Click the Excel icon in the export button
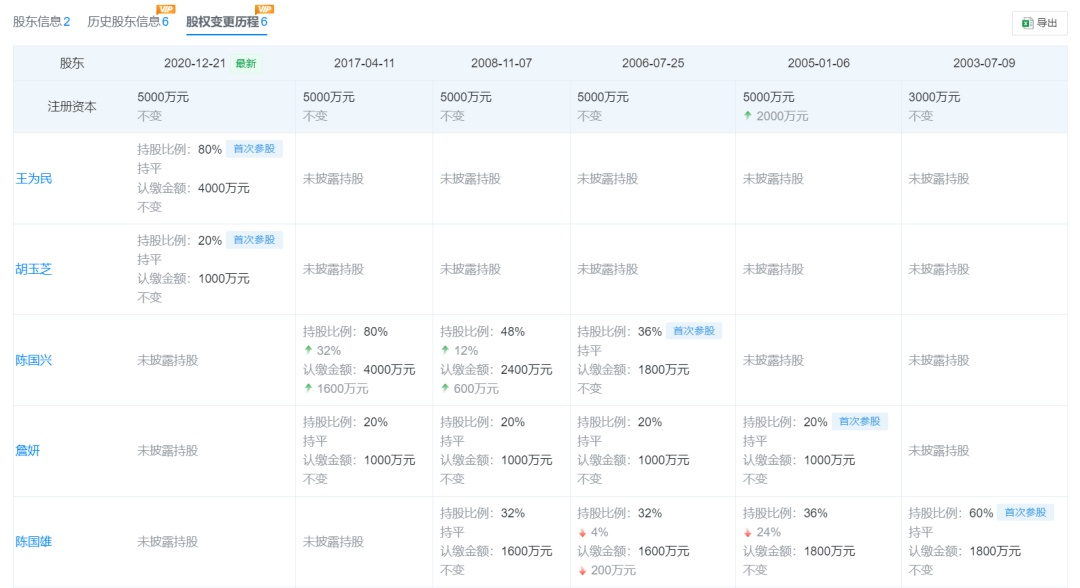Viewport: 1080px width, 588px height. [x=1026, y=23]
